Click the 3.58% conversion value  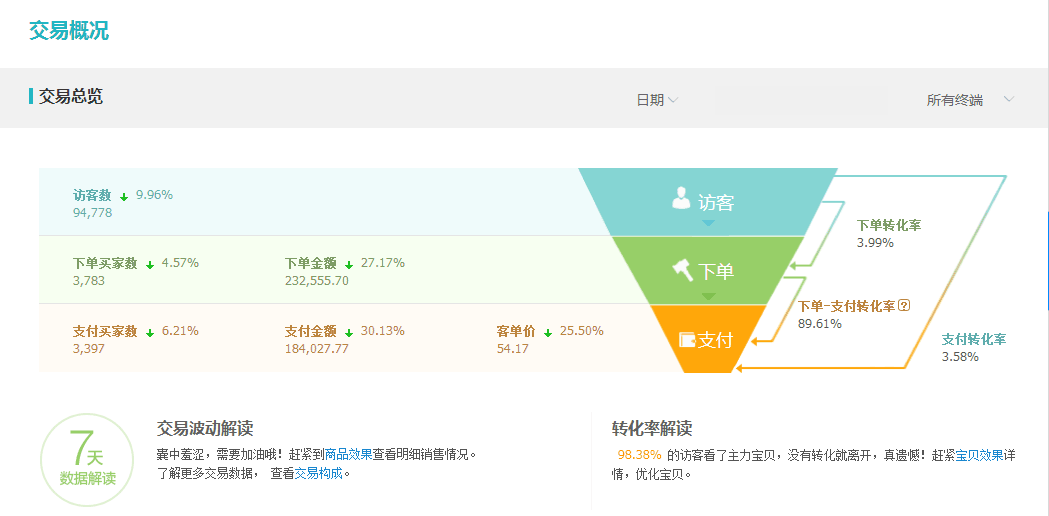[x=960, y=357]
